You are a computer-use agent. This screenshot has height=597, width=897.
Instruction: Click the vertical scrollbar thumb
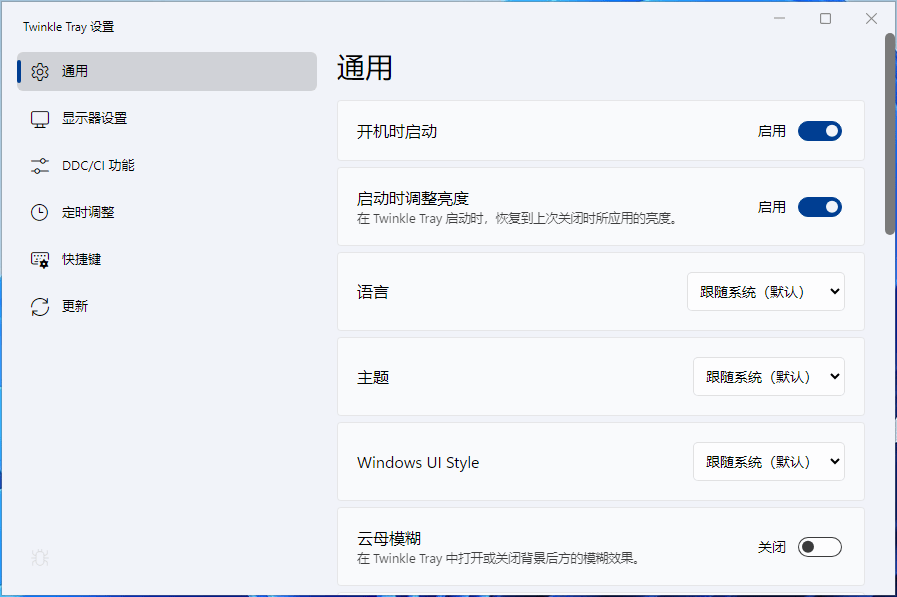coord(890,135)
